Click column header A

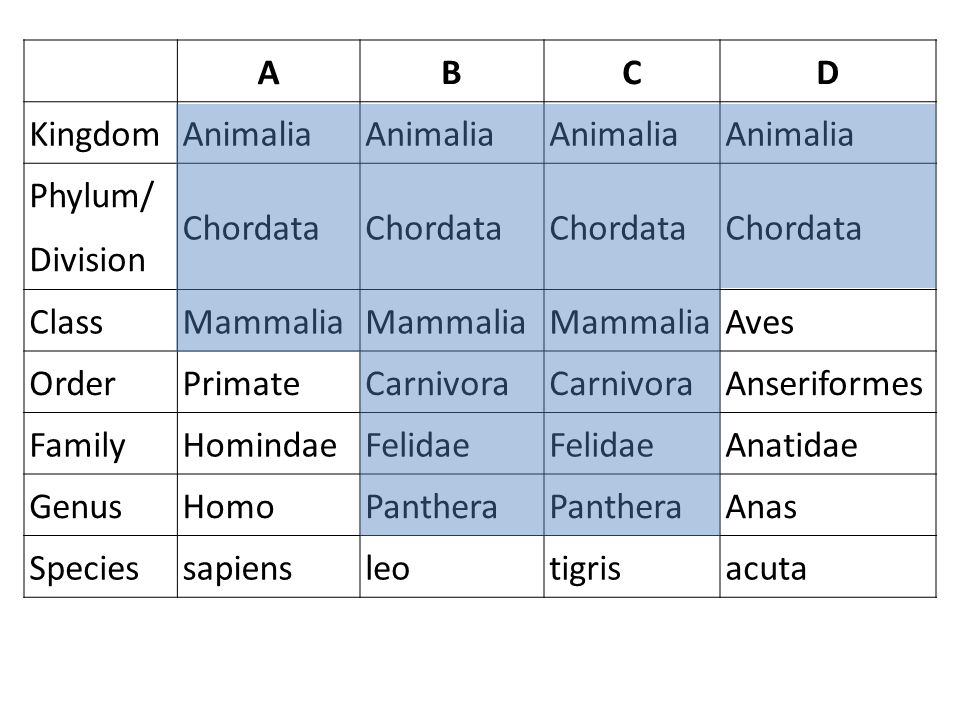click(269, 71)
